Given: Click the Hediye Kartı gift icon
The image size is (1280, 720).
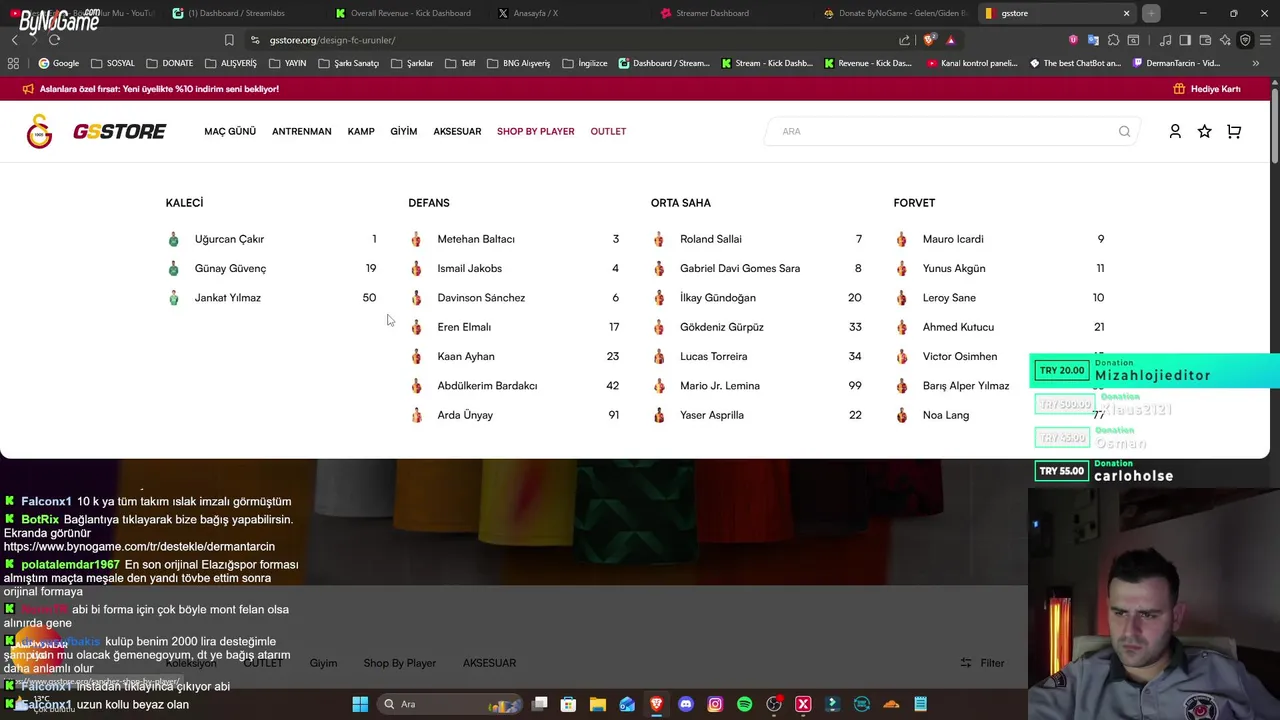Looking at the screenshot, I should tap(1179, 89).
